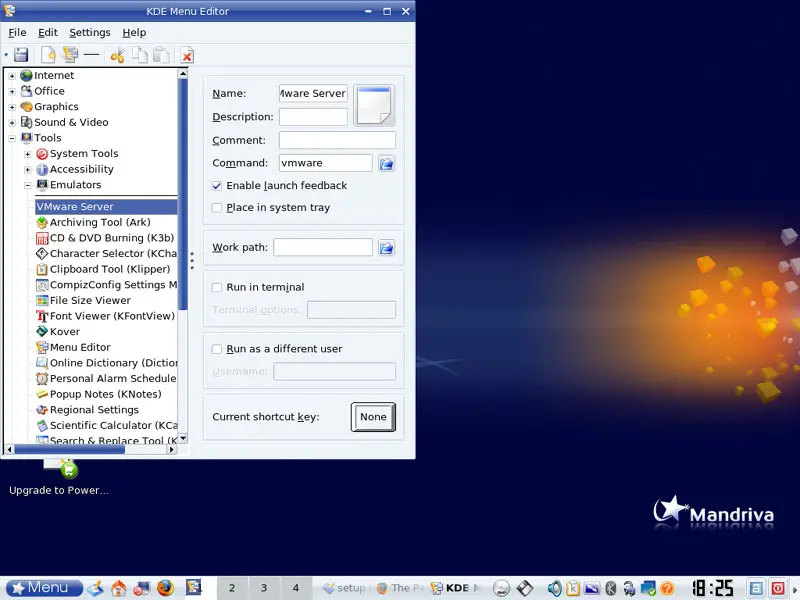Click the None shortcut key button

[373, 417]
